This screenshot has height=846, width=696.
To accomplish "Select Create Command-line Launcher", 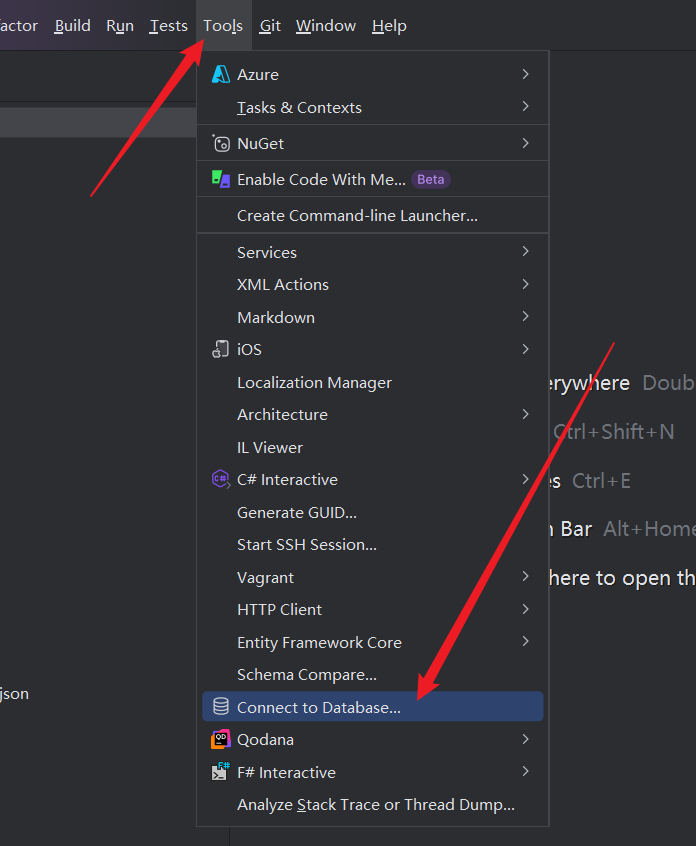I will coord(372,215).
